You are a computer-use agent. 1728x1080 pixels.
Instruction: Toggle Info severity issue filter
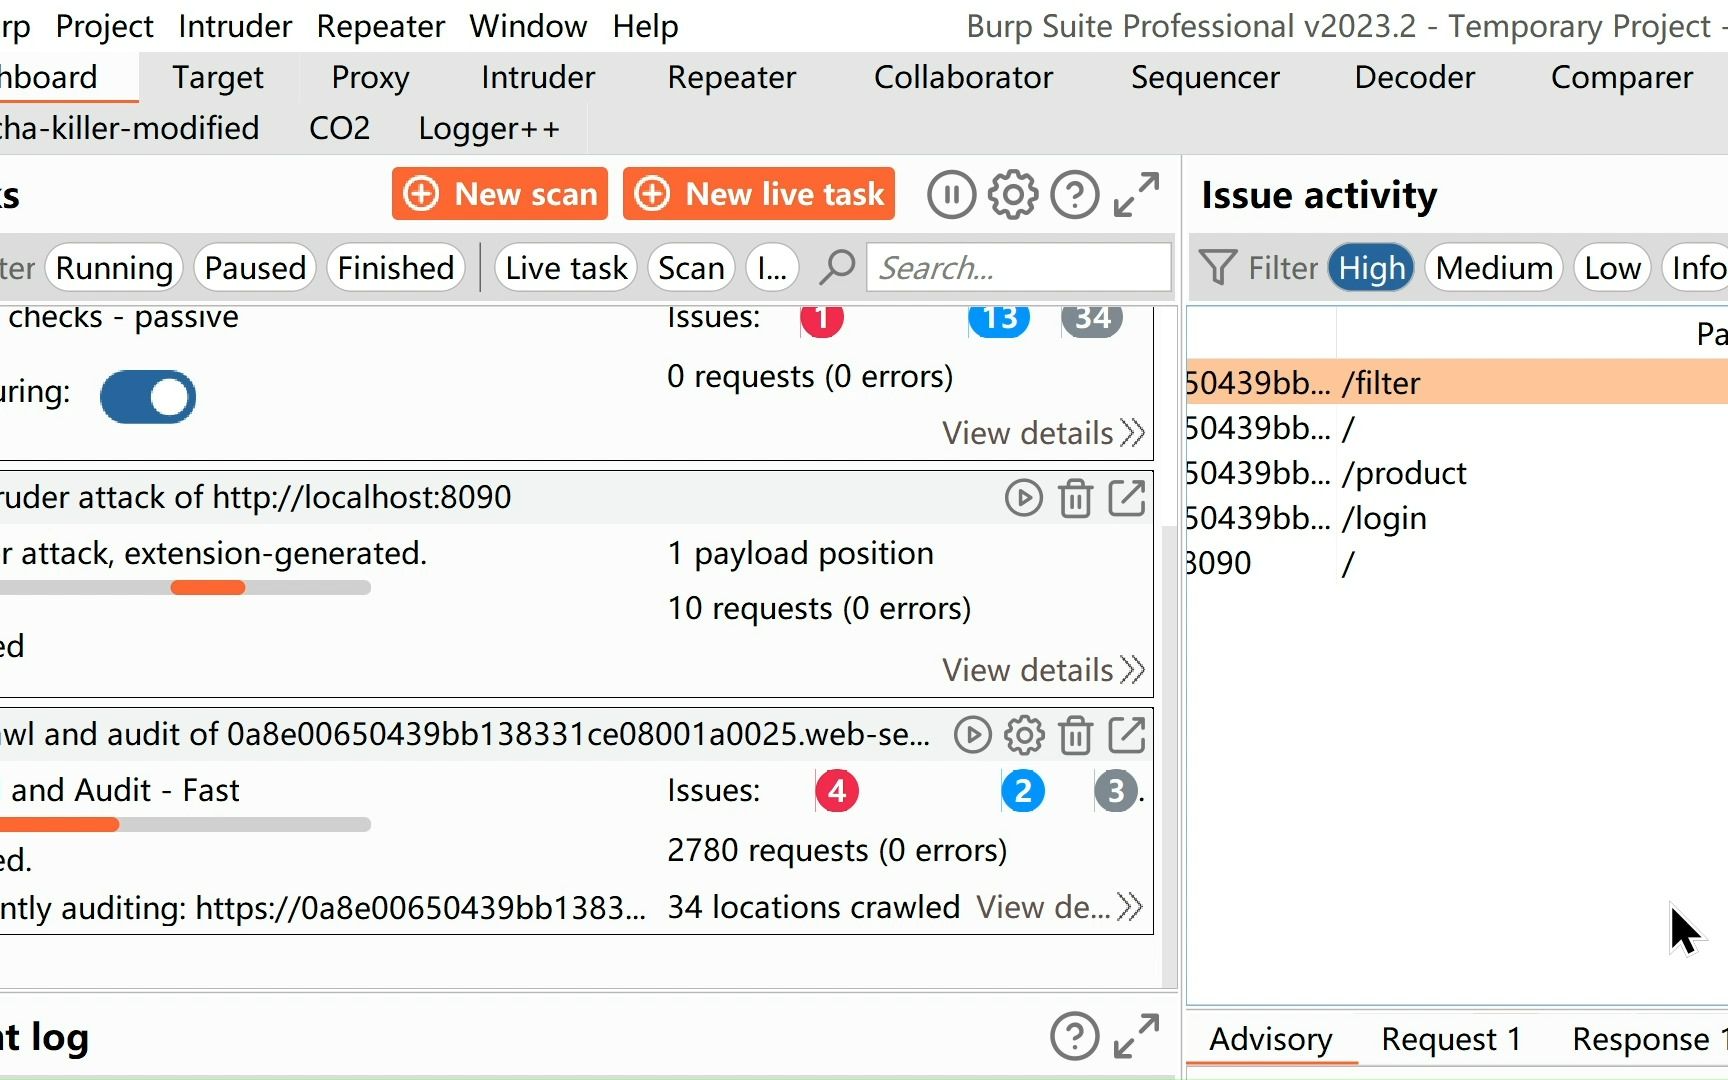[1696, 268]
